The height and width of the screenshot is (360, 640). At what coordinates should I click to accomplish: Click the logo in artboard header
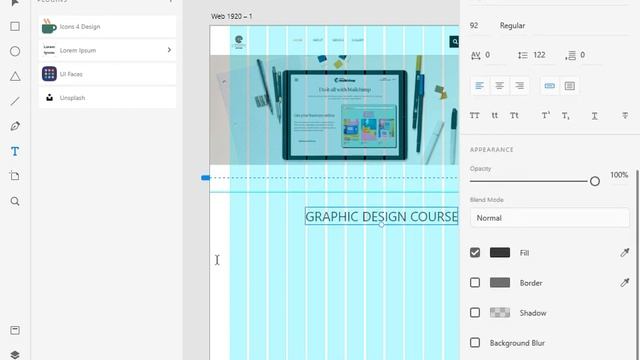coord(239,41)
